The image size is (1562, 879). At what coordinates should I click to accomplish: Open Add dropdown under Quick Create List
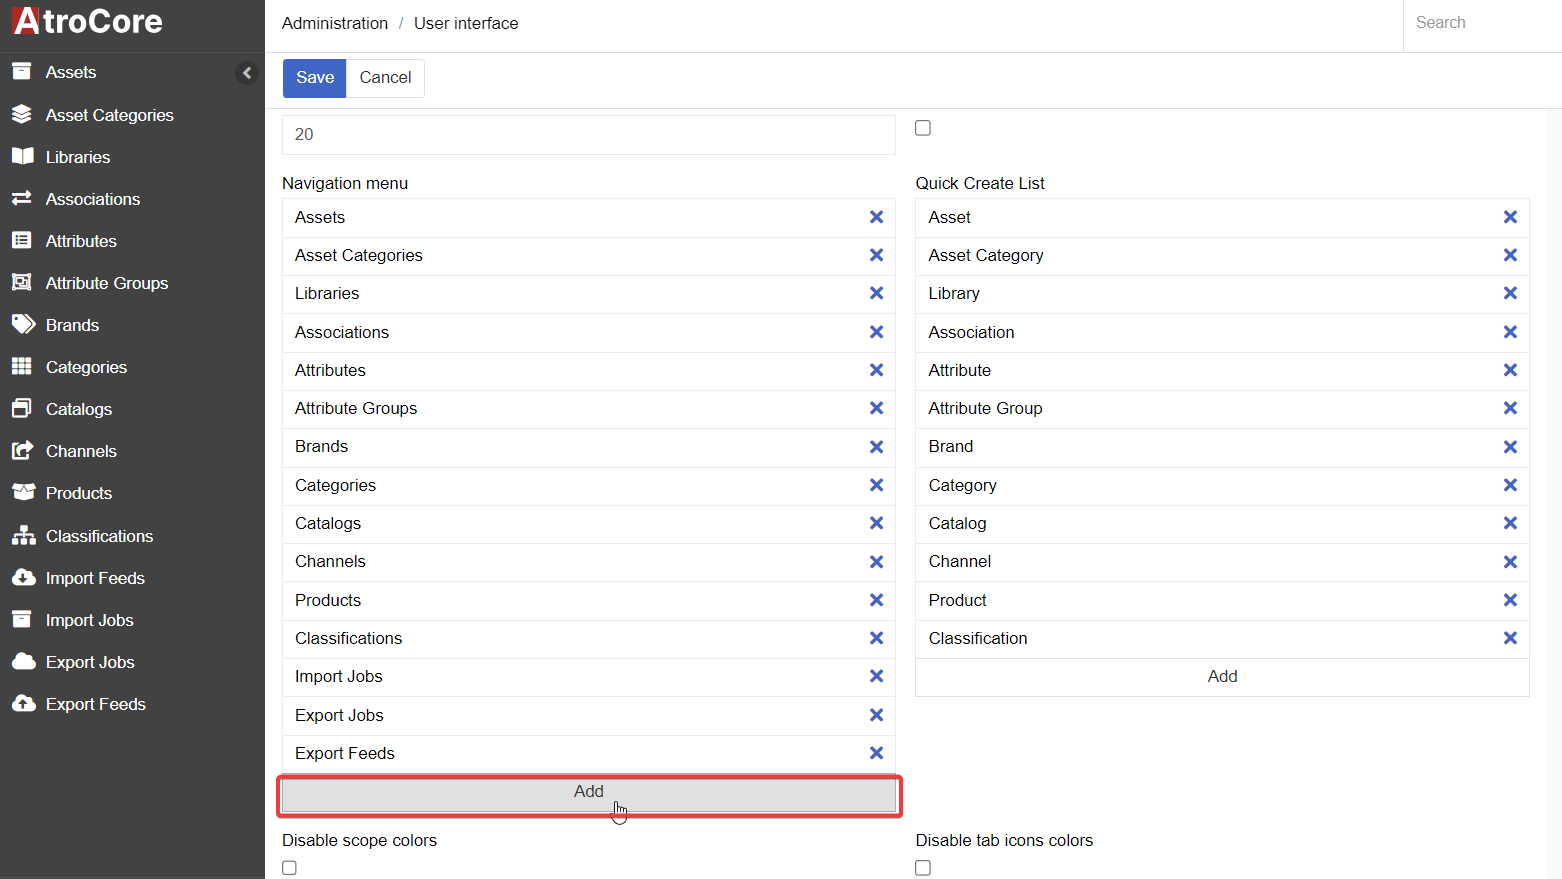pyautogui.click(x=1222, y=677)
